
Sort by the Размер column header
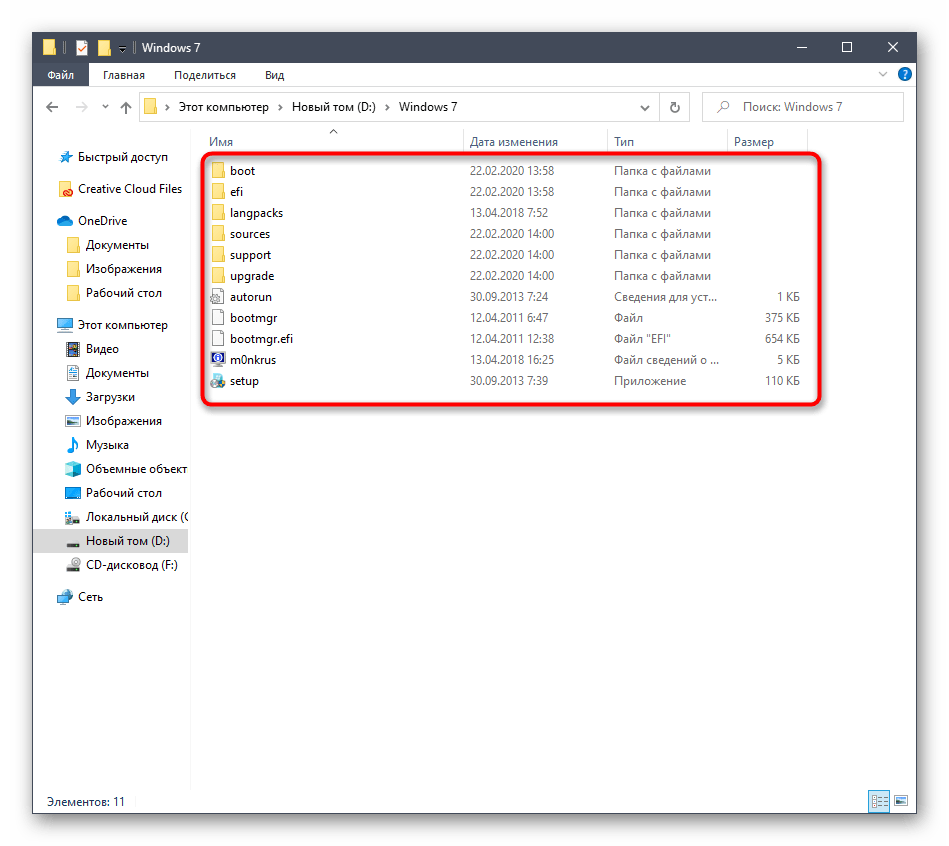pos(754,142)
